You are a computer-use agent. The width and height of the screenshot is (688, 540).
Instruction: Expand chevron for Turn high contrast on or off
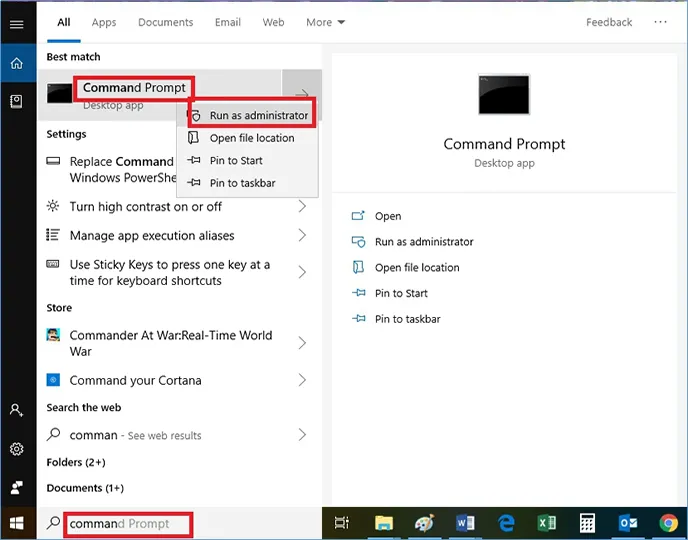[302, 206]
